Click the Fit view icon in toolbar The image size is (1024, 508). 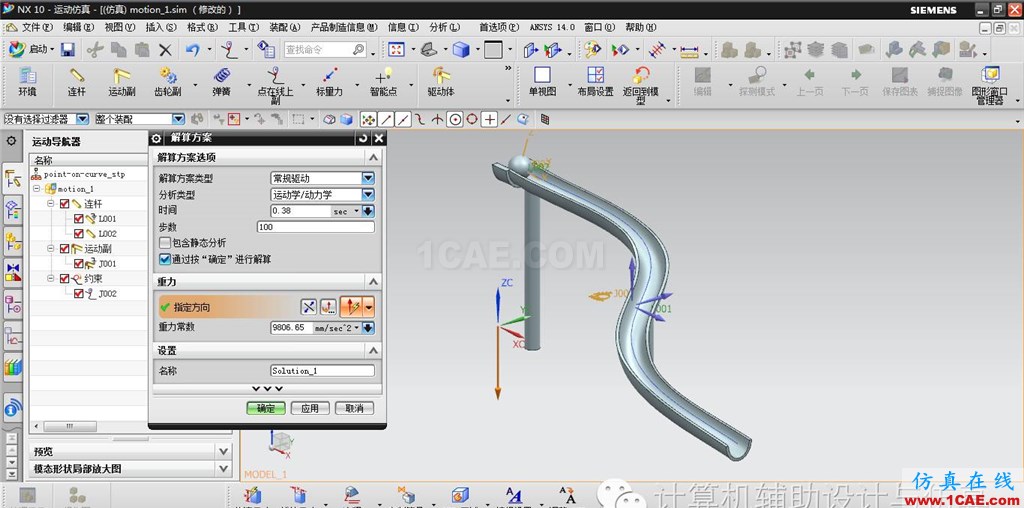tap(396, 50)
